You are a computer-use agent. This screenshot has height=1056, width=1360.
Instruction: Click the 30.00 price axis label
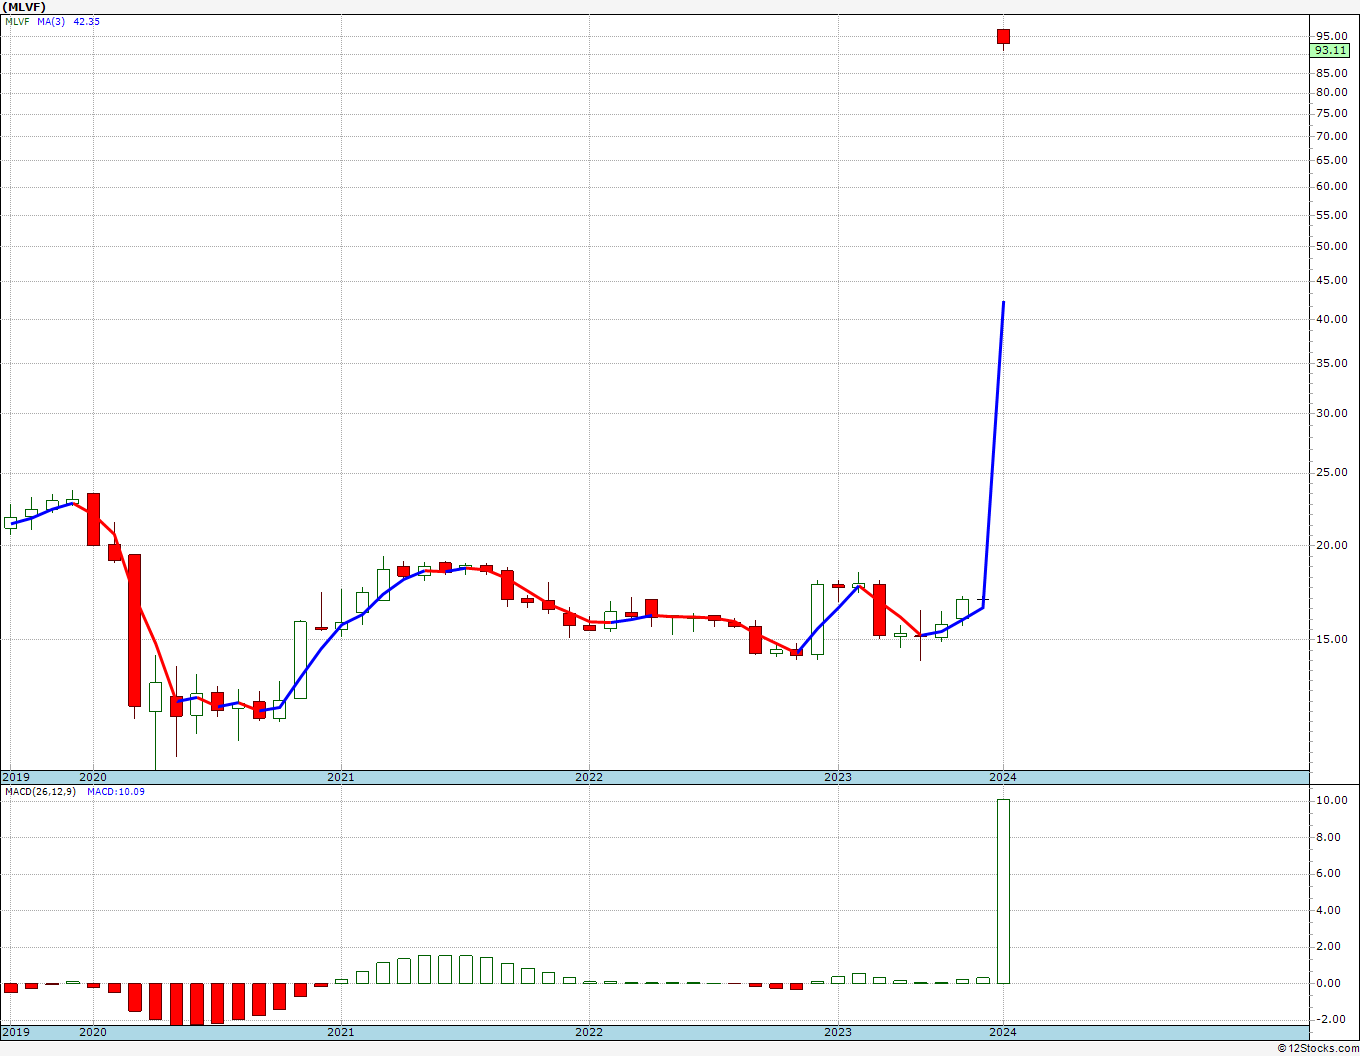click(1331, 413)
